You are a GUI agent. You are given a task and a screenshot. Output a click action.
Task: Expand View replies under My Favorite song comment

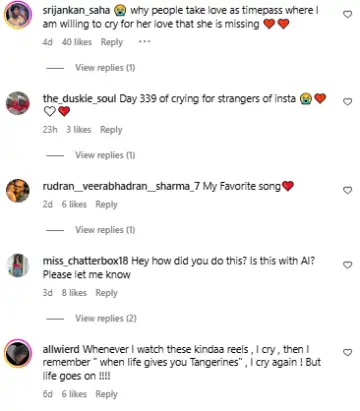click(105, 230)
